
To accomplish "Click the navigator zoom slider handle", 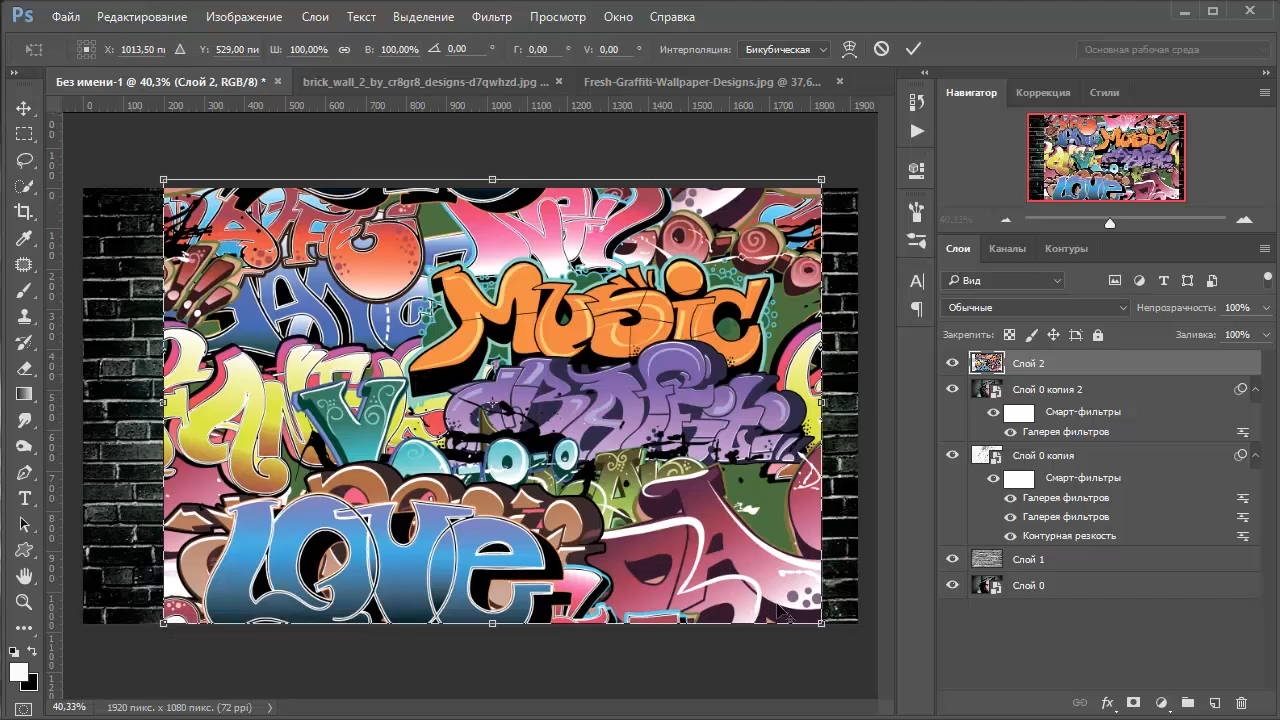I will pyautogui.click(x=1110, y=222).
